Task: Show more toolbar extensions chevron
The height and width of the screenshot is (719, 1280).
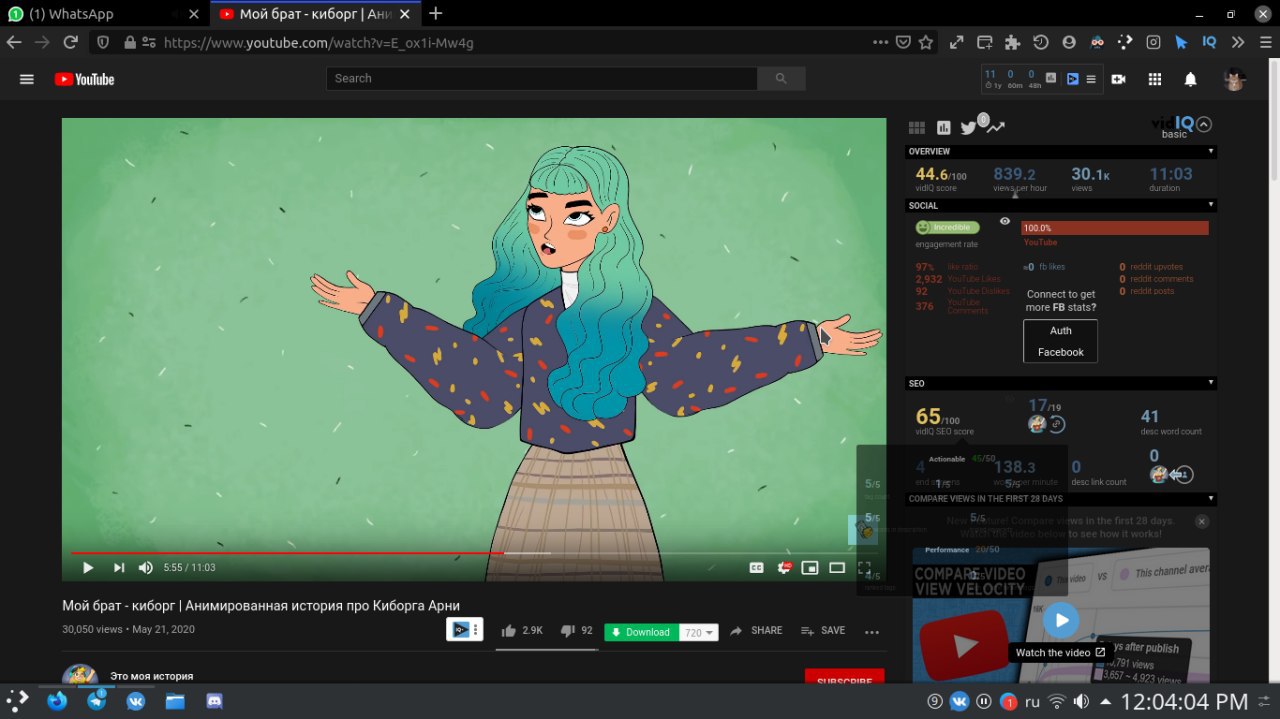Action: (1238, 42)
